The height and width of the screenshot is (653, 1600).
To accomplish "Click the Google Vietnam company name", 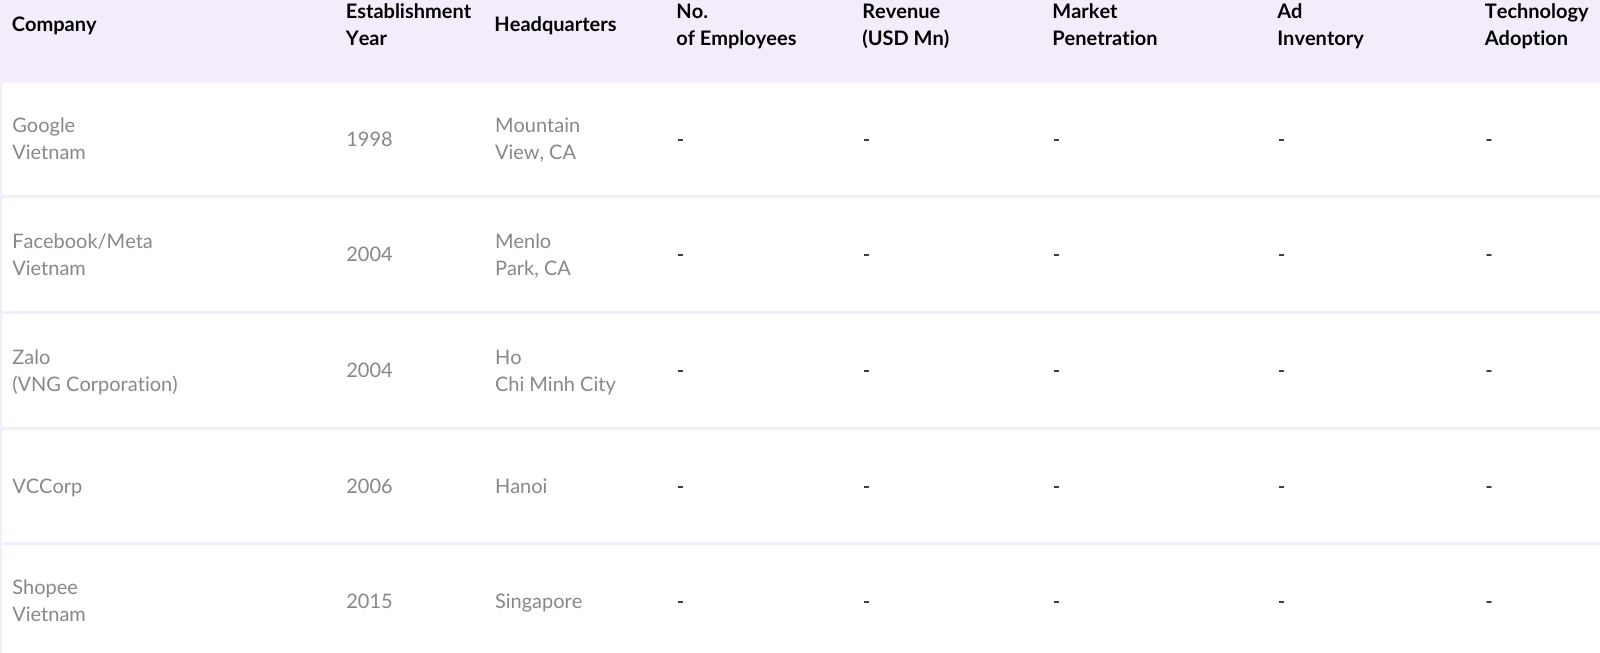I will click(x=48, y=139).
